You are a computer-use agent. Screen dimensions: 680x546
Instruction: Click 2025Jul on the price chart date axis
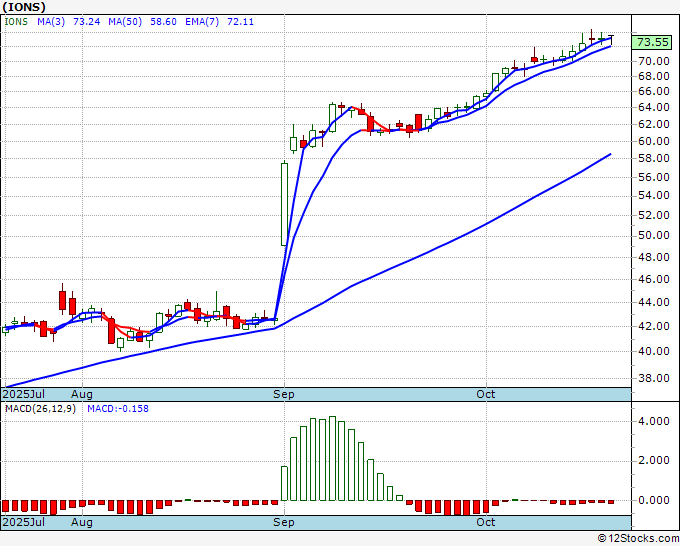click(23, 394)
